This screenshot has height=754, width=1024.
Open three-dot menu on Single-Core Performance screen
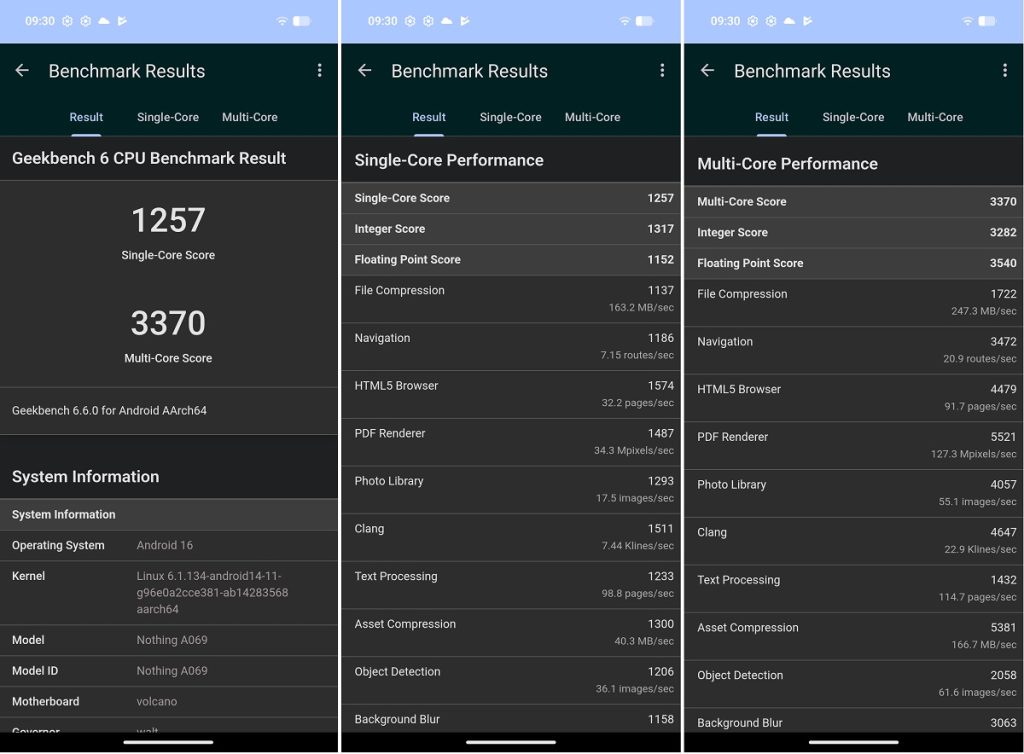662,70
